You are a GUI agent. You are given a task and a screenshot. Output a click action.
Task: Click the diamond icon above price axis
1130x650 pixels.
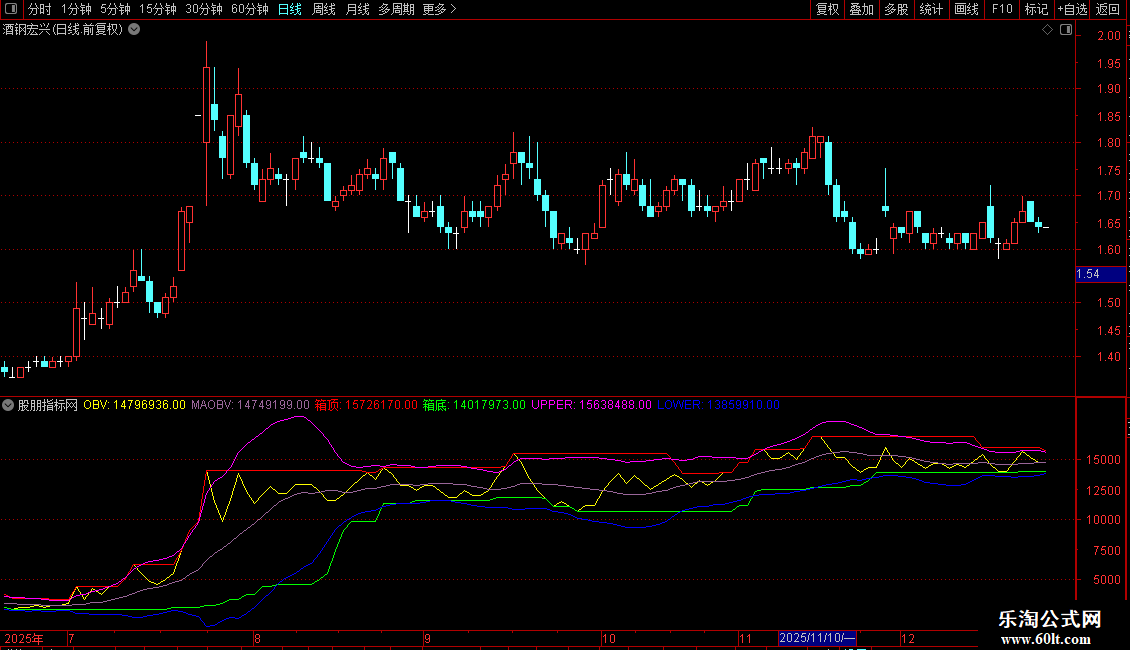click(1047, 30)
